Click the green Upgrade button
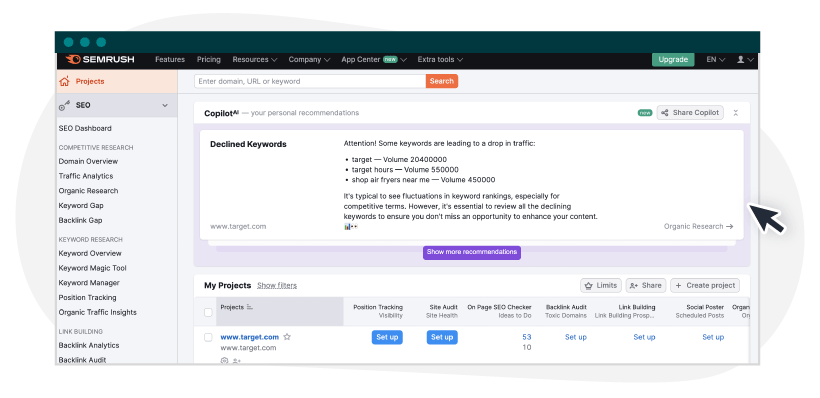This screenshot has height=398, width=820. pos(673,60)
